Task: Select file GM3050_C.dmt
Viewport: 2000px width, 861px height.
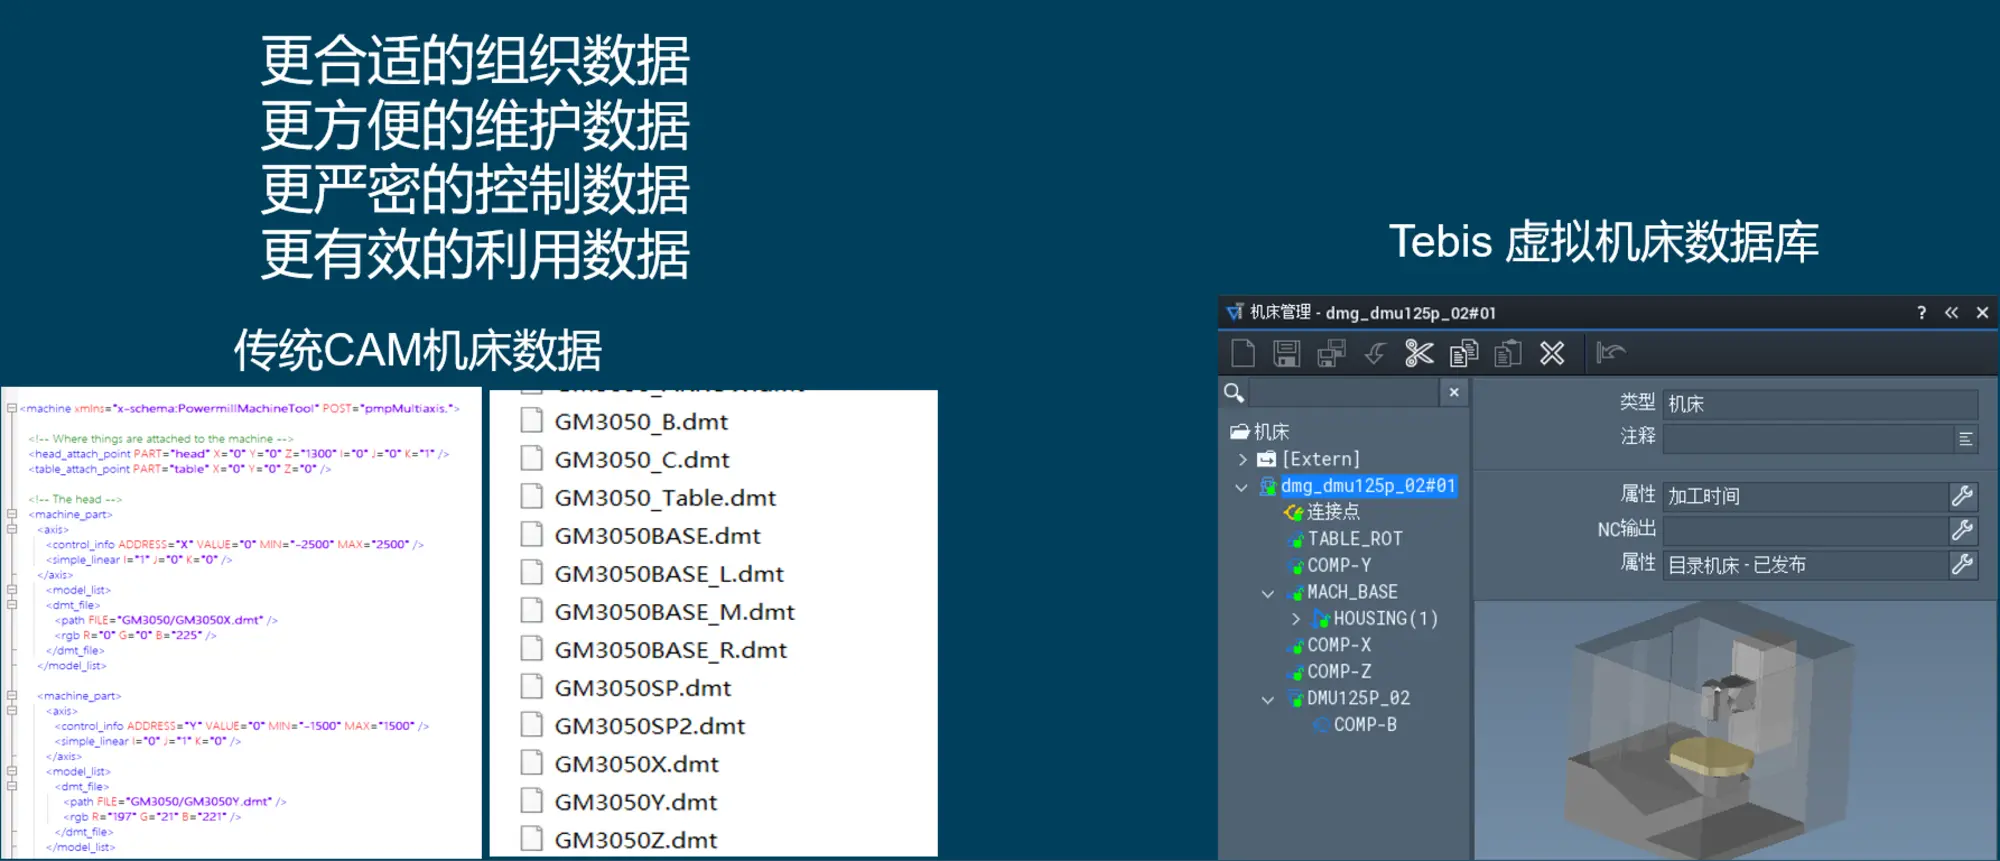Action: coord(642,460)
